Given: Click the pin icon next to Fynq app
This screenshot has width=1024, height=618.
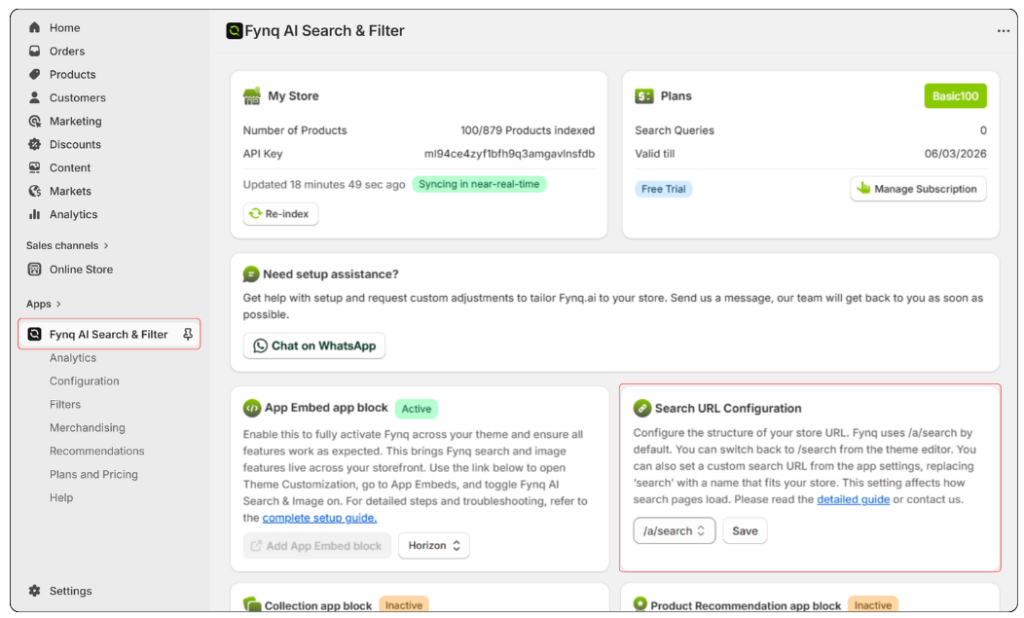Looking at the screenshot, I should 188,334.
